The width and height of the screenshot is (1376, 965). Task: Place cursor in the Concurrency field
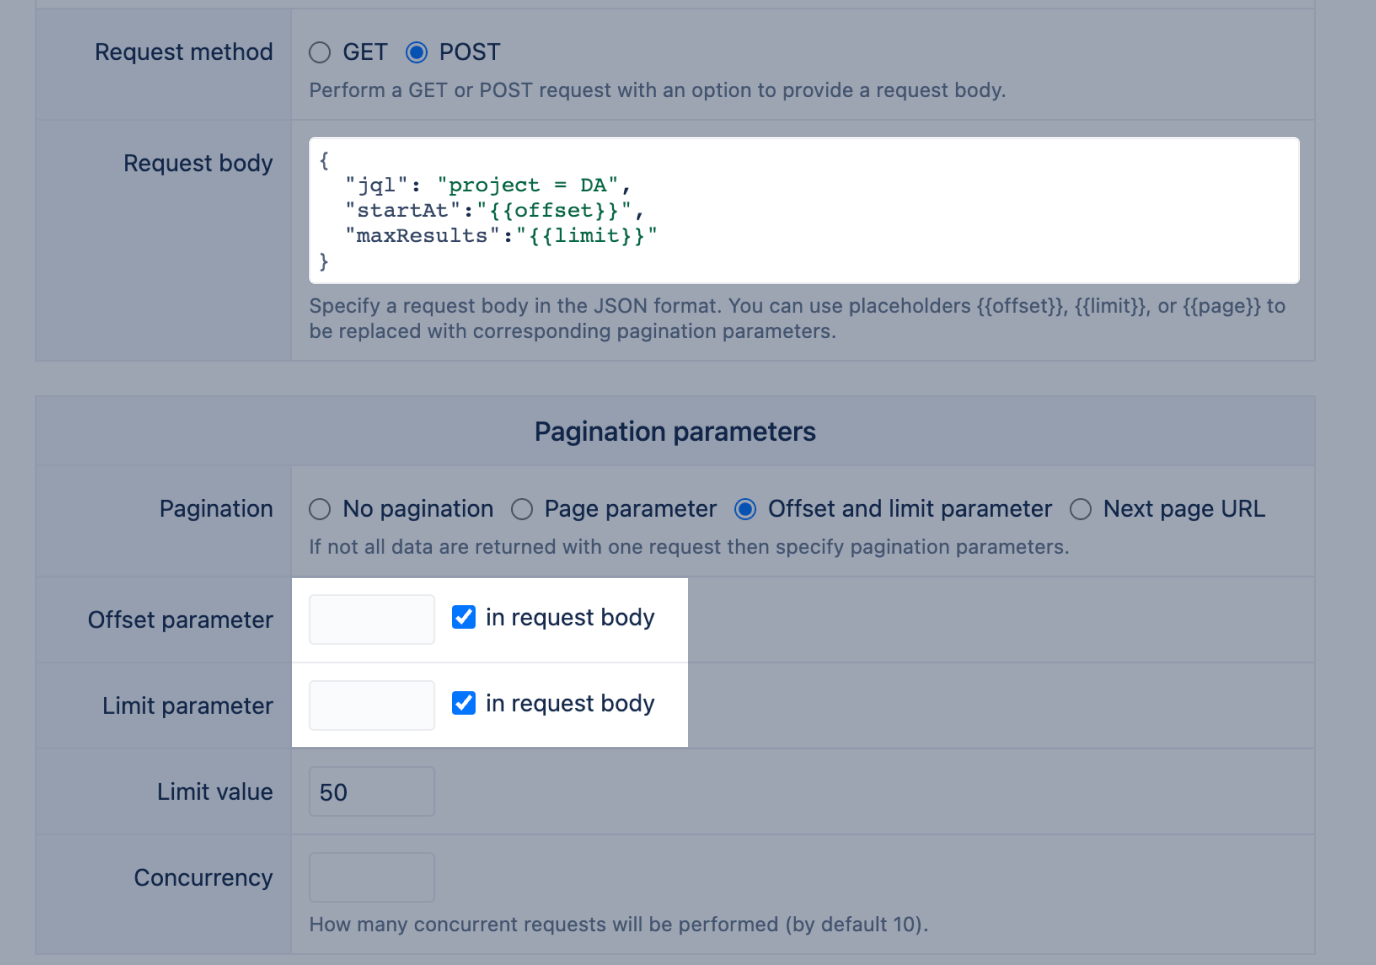coord(371,877)
